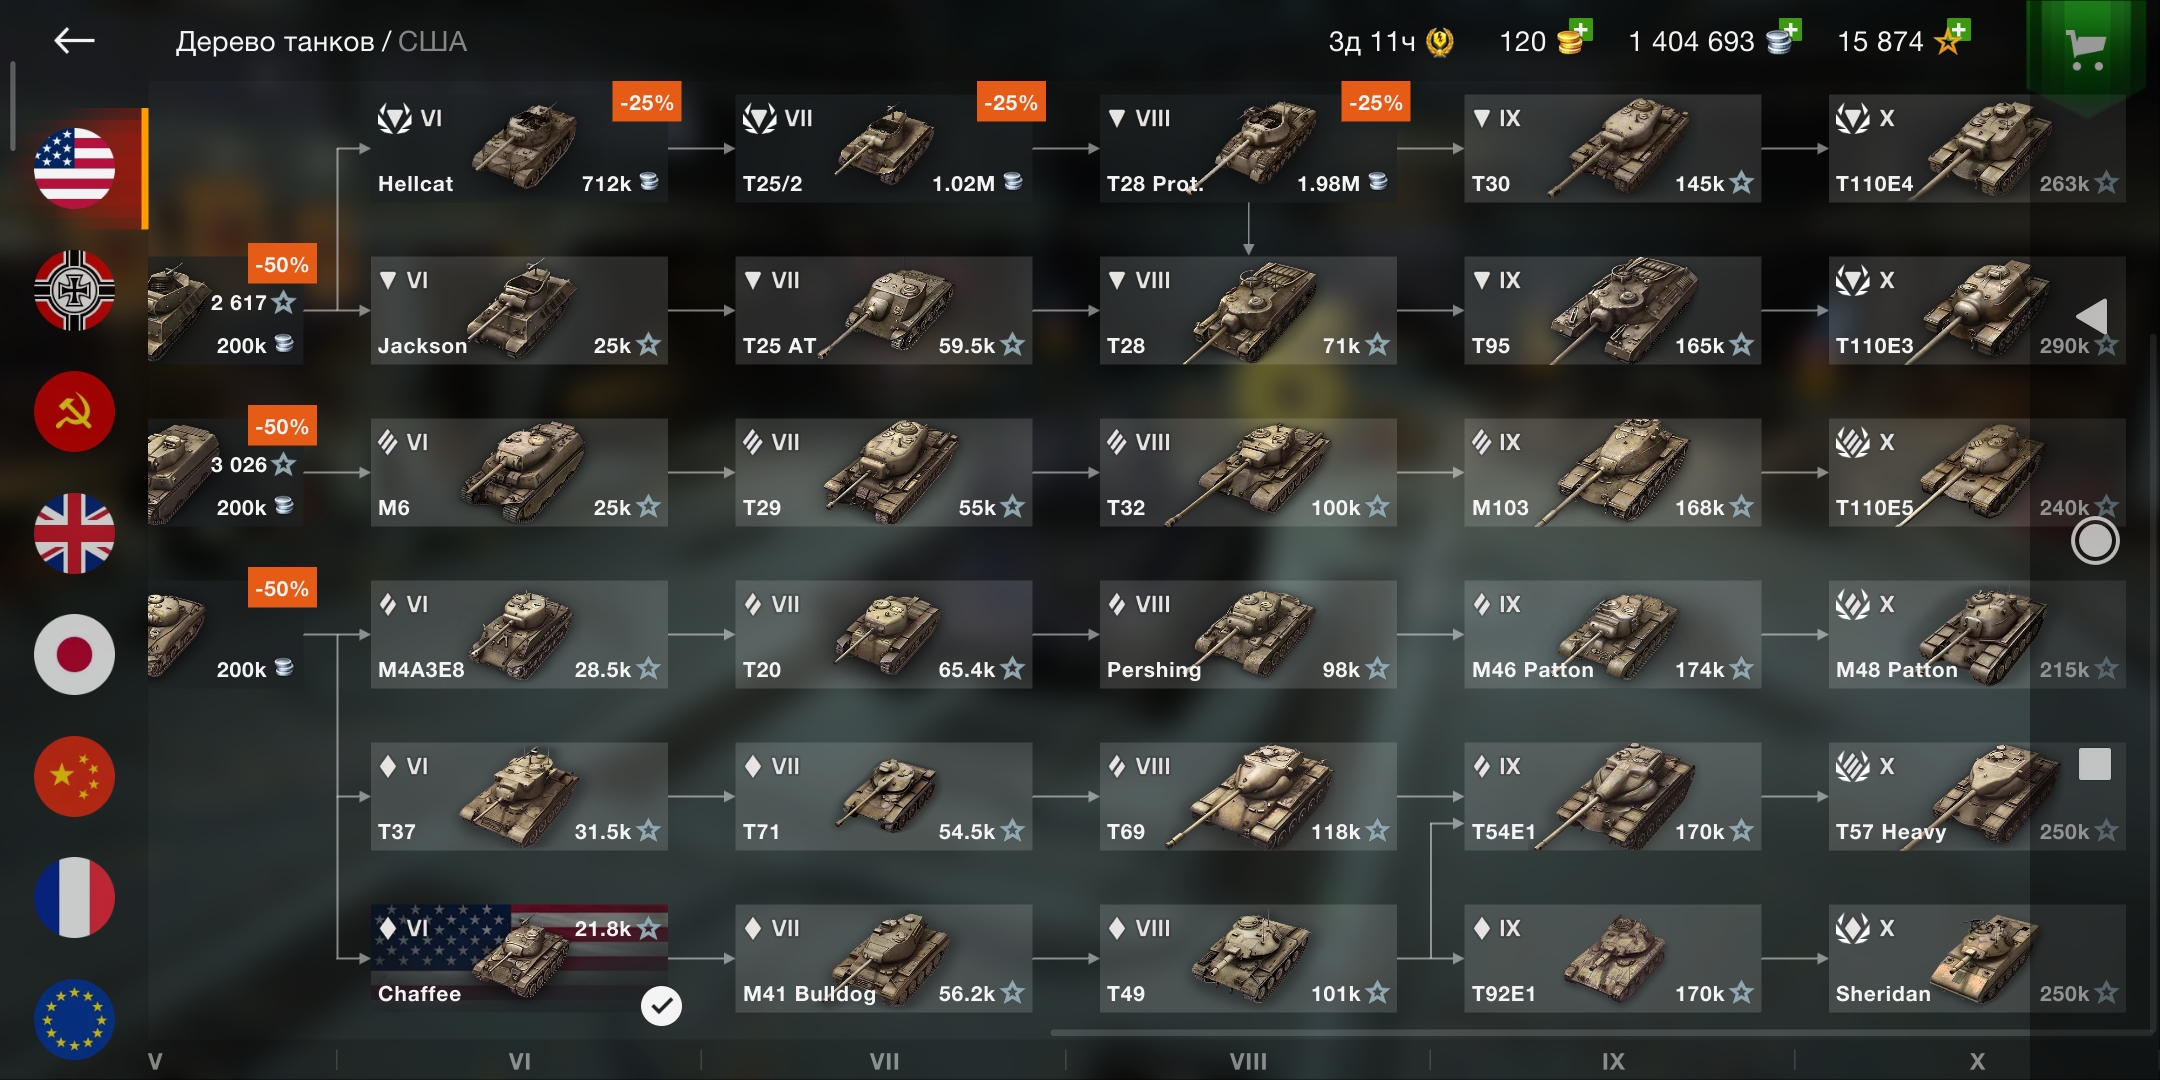
Task: Select the USA nation tab flag
Action: tap(74, 168)
